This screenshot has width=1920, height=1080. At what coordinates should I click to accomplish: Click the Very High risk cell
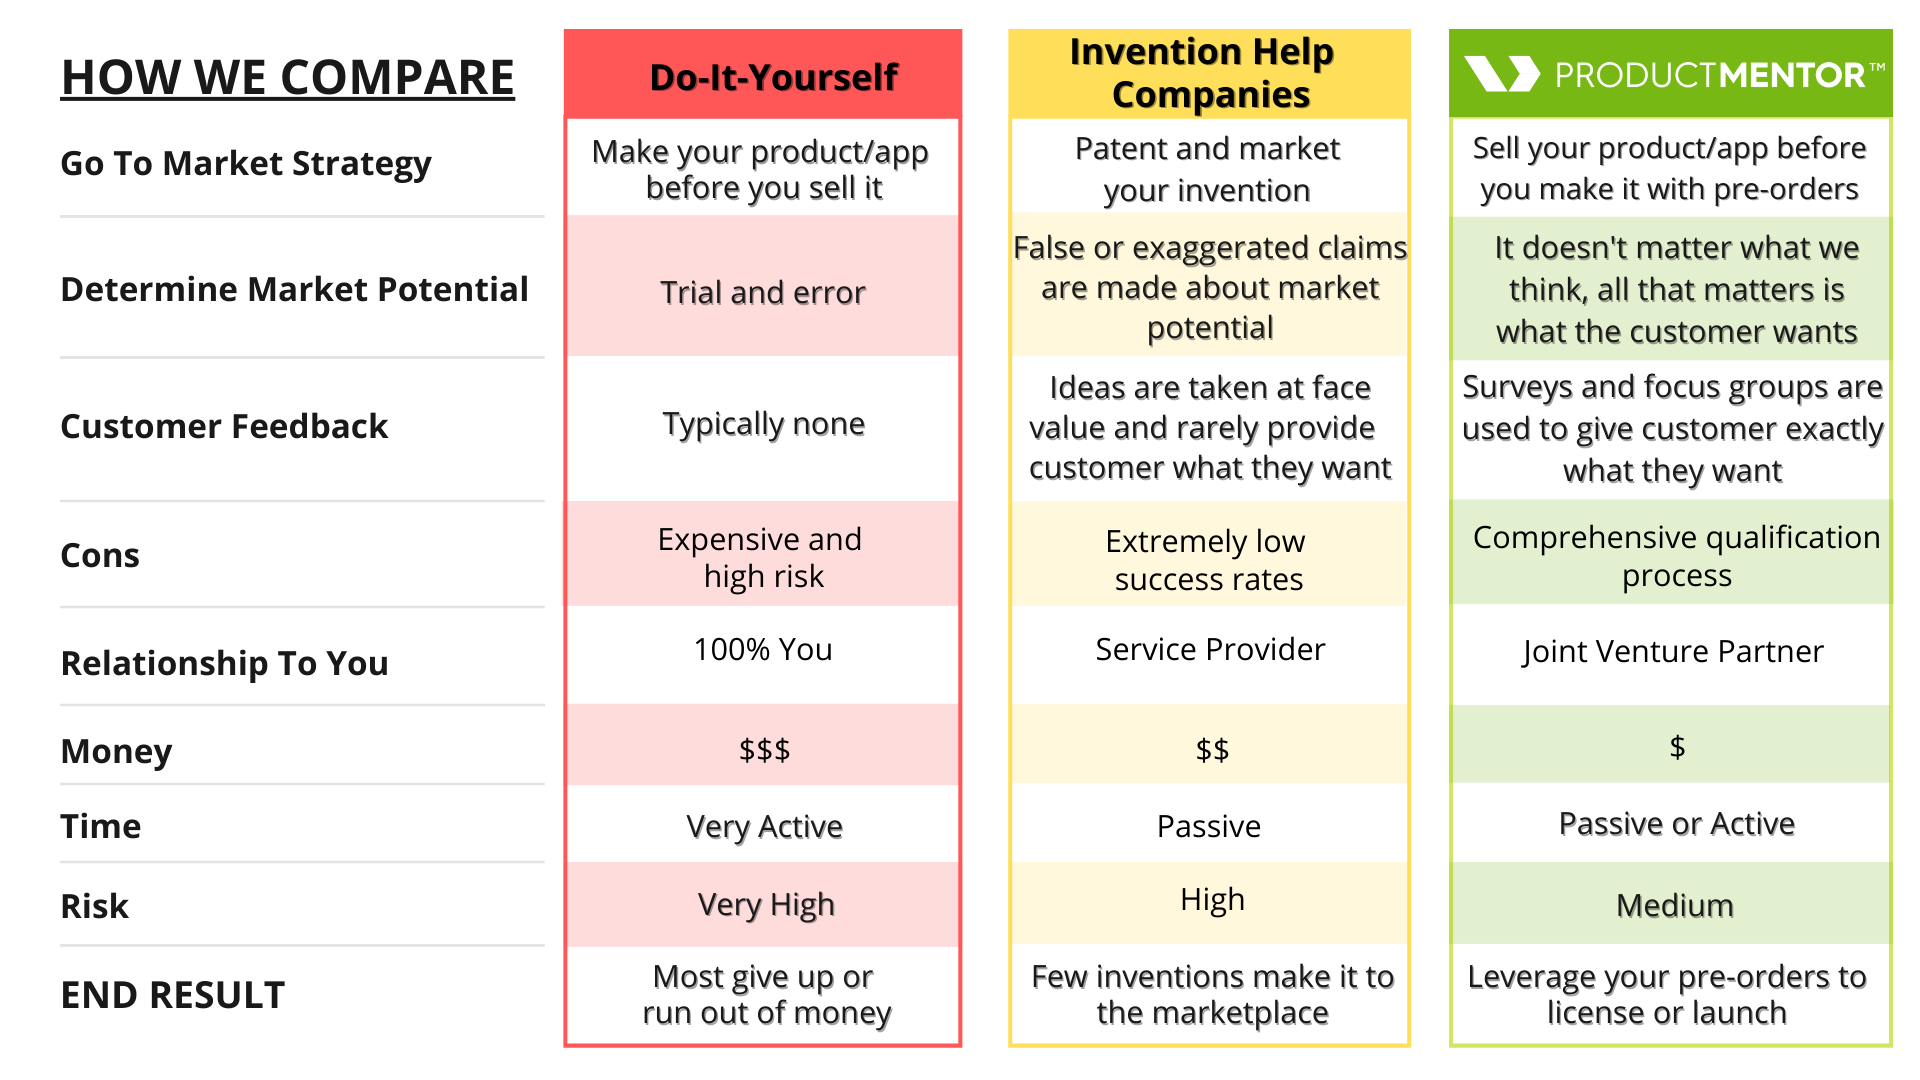coord(766,905)
